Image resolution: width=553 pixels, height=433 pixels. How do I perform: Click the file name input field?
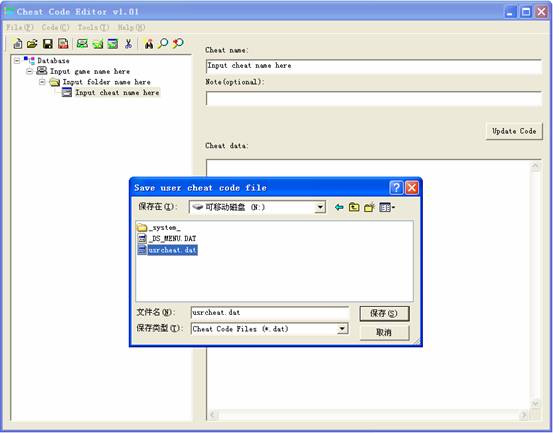(x=269, y=313)
